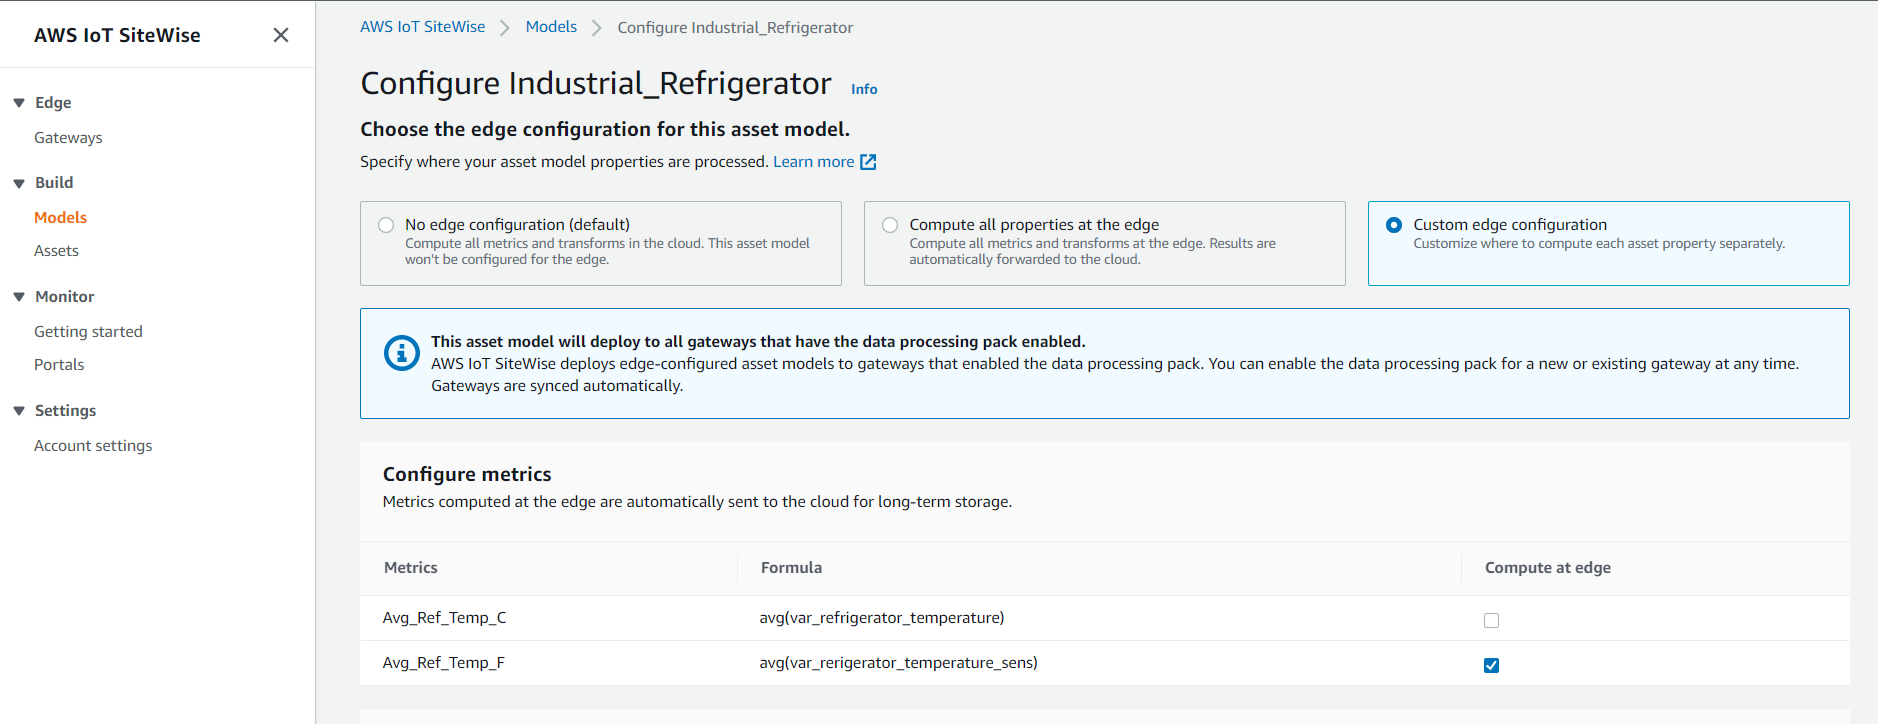Collapse the Settings section arrow
The image size is (1878, 724).
(x=19, y=411)
